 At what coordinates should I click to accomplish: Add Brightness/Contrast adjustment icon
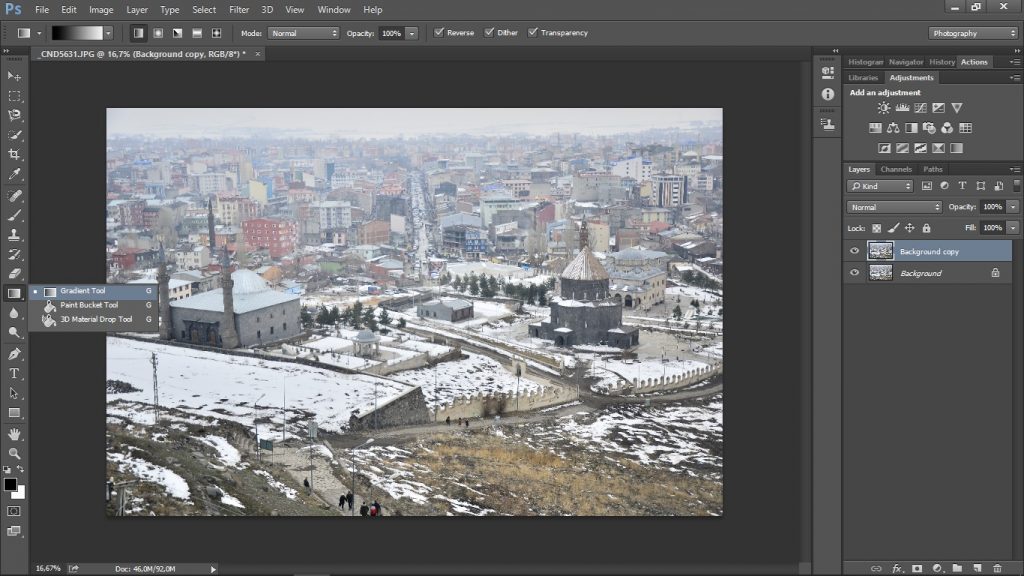pos(884,108)
